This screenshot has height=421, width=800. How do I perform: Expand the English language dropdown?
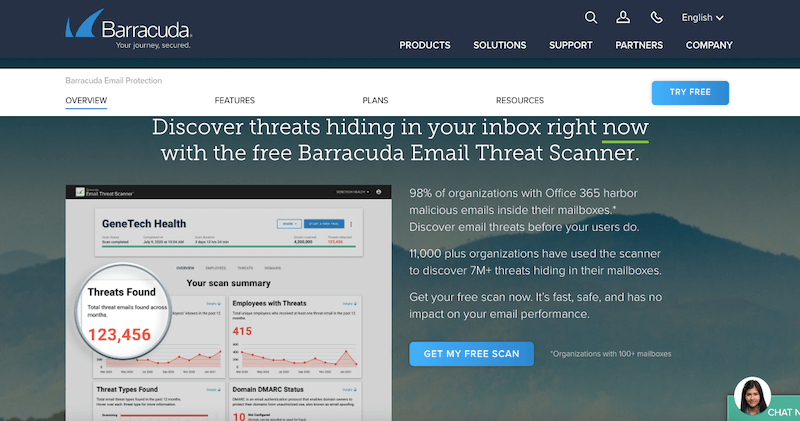coord(703,18)
